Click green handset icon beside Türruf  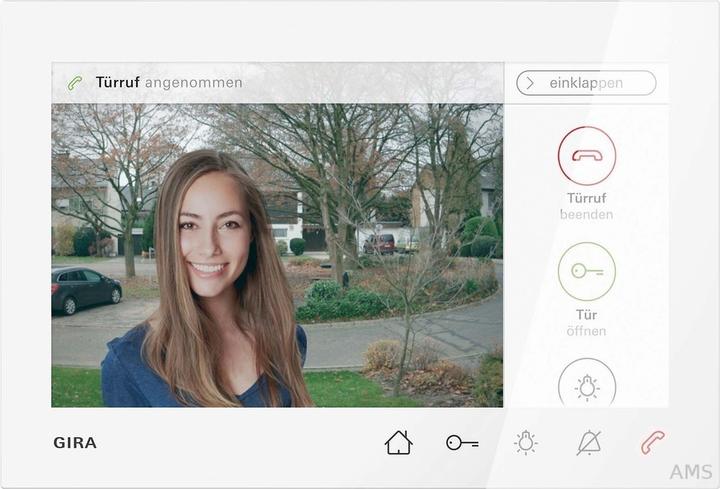75,83
